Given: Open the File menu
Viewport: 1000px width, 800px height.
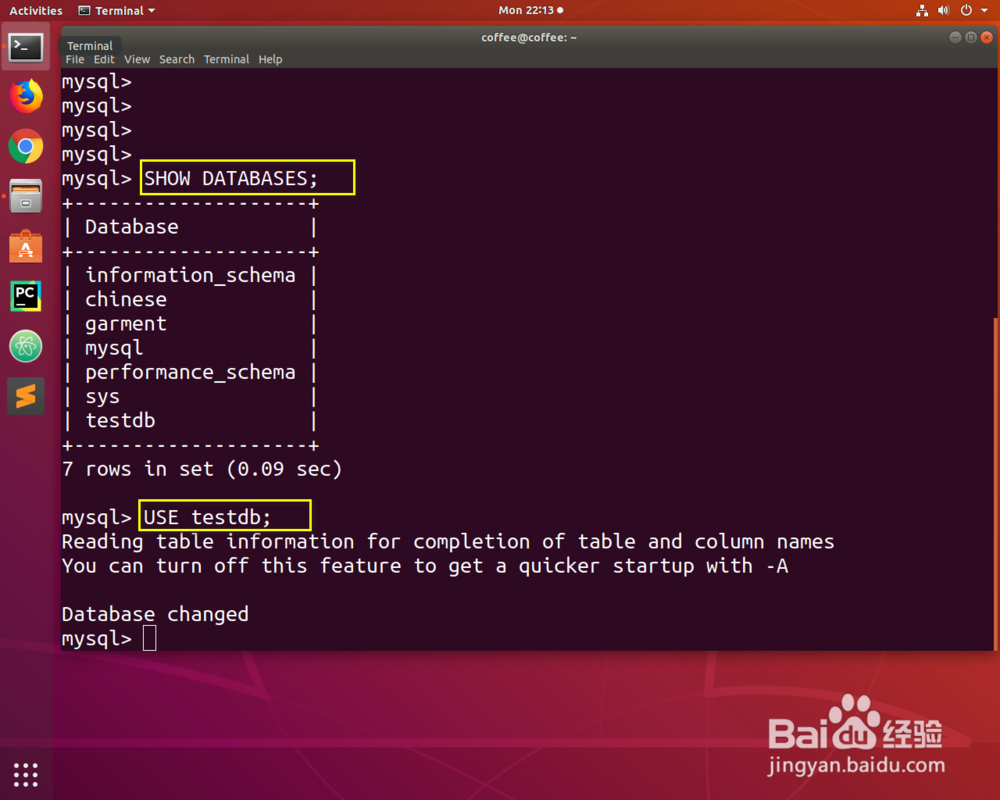Looking at the screenshot, I should click(75, 59).
